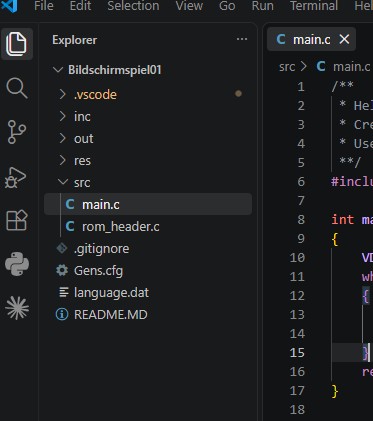Open the Explorer more actions ellipsis
This screenshot has height=421, width=373.
pyautogui.click(x=242, y=39)
